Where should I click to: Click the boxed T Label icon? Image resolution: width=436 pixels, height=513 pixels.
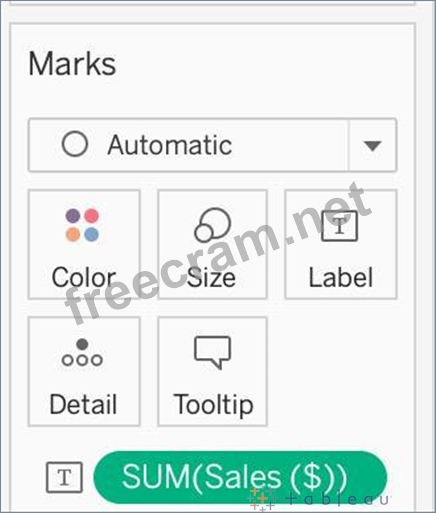(339, 226)
